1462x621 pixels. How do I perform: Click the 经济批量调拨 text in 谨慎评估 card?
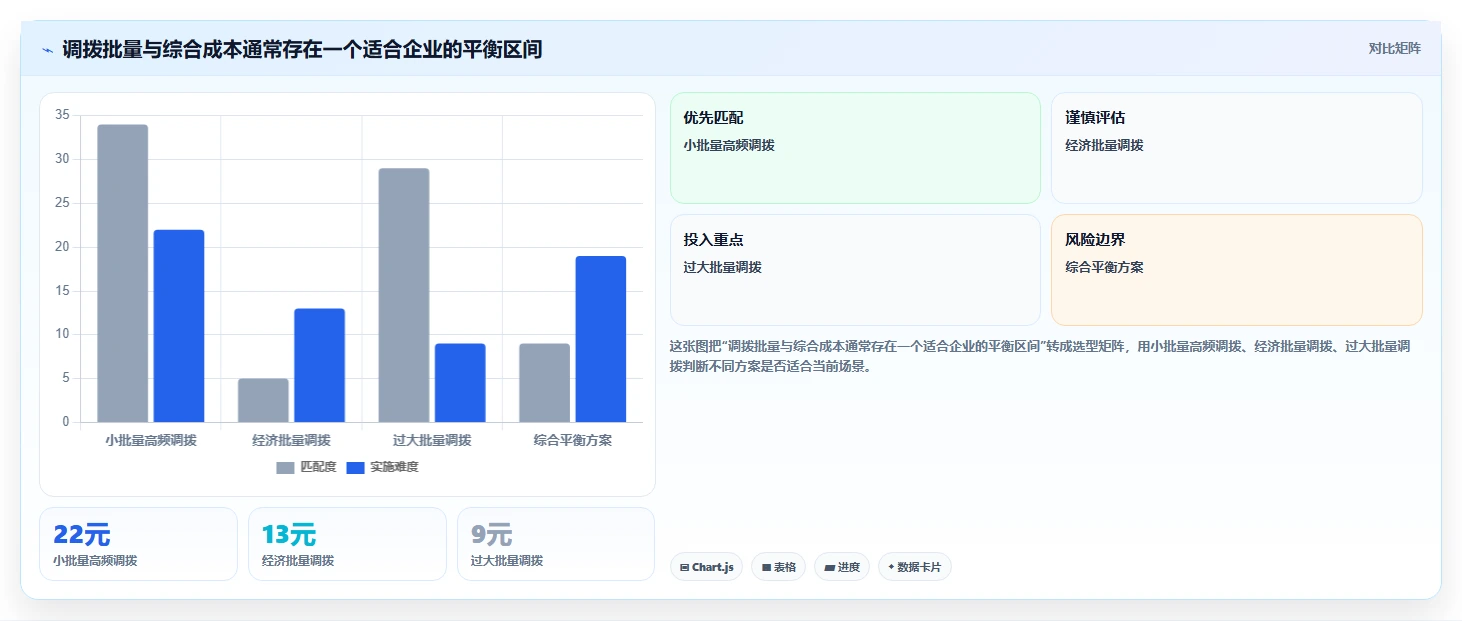1104,145
